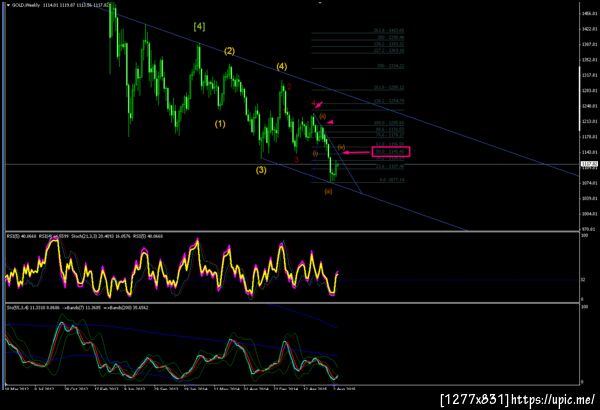The height and width of the screenshot is (410, 600).
Task: Select the red 3 wave label
Action: (297, 159)
